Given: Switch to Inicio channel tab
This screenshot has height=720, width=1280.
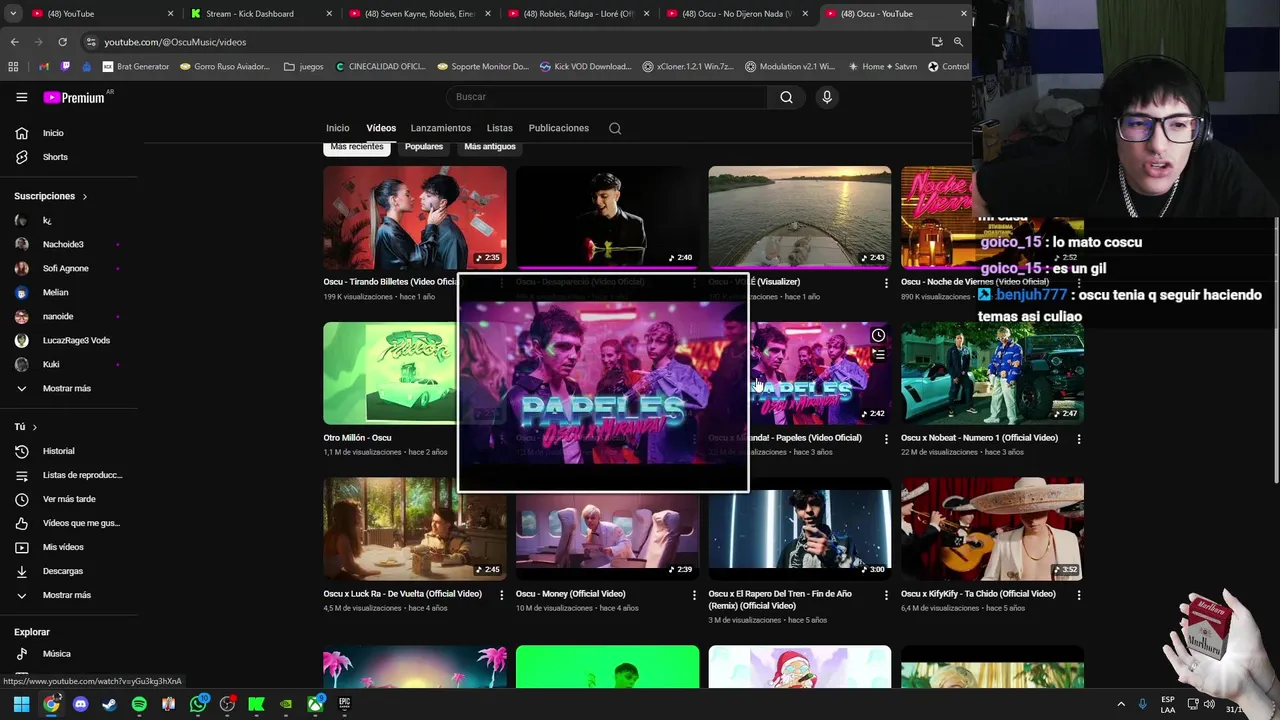Looking at the screenshot, I should click(338, 128).
